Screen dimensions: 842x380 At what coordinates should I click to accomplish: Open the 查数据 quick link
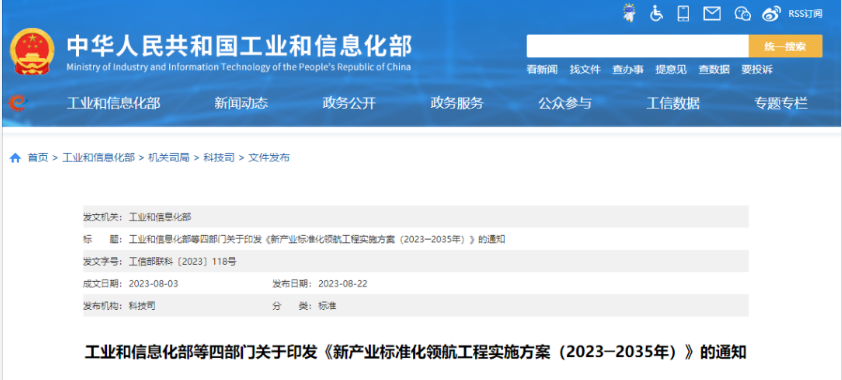(714, 69)
